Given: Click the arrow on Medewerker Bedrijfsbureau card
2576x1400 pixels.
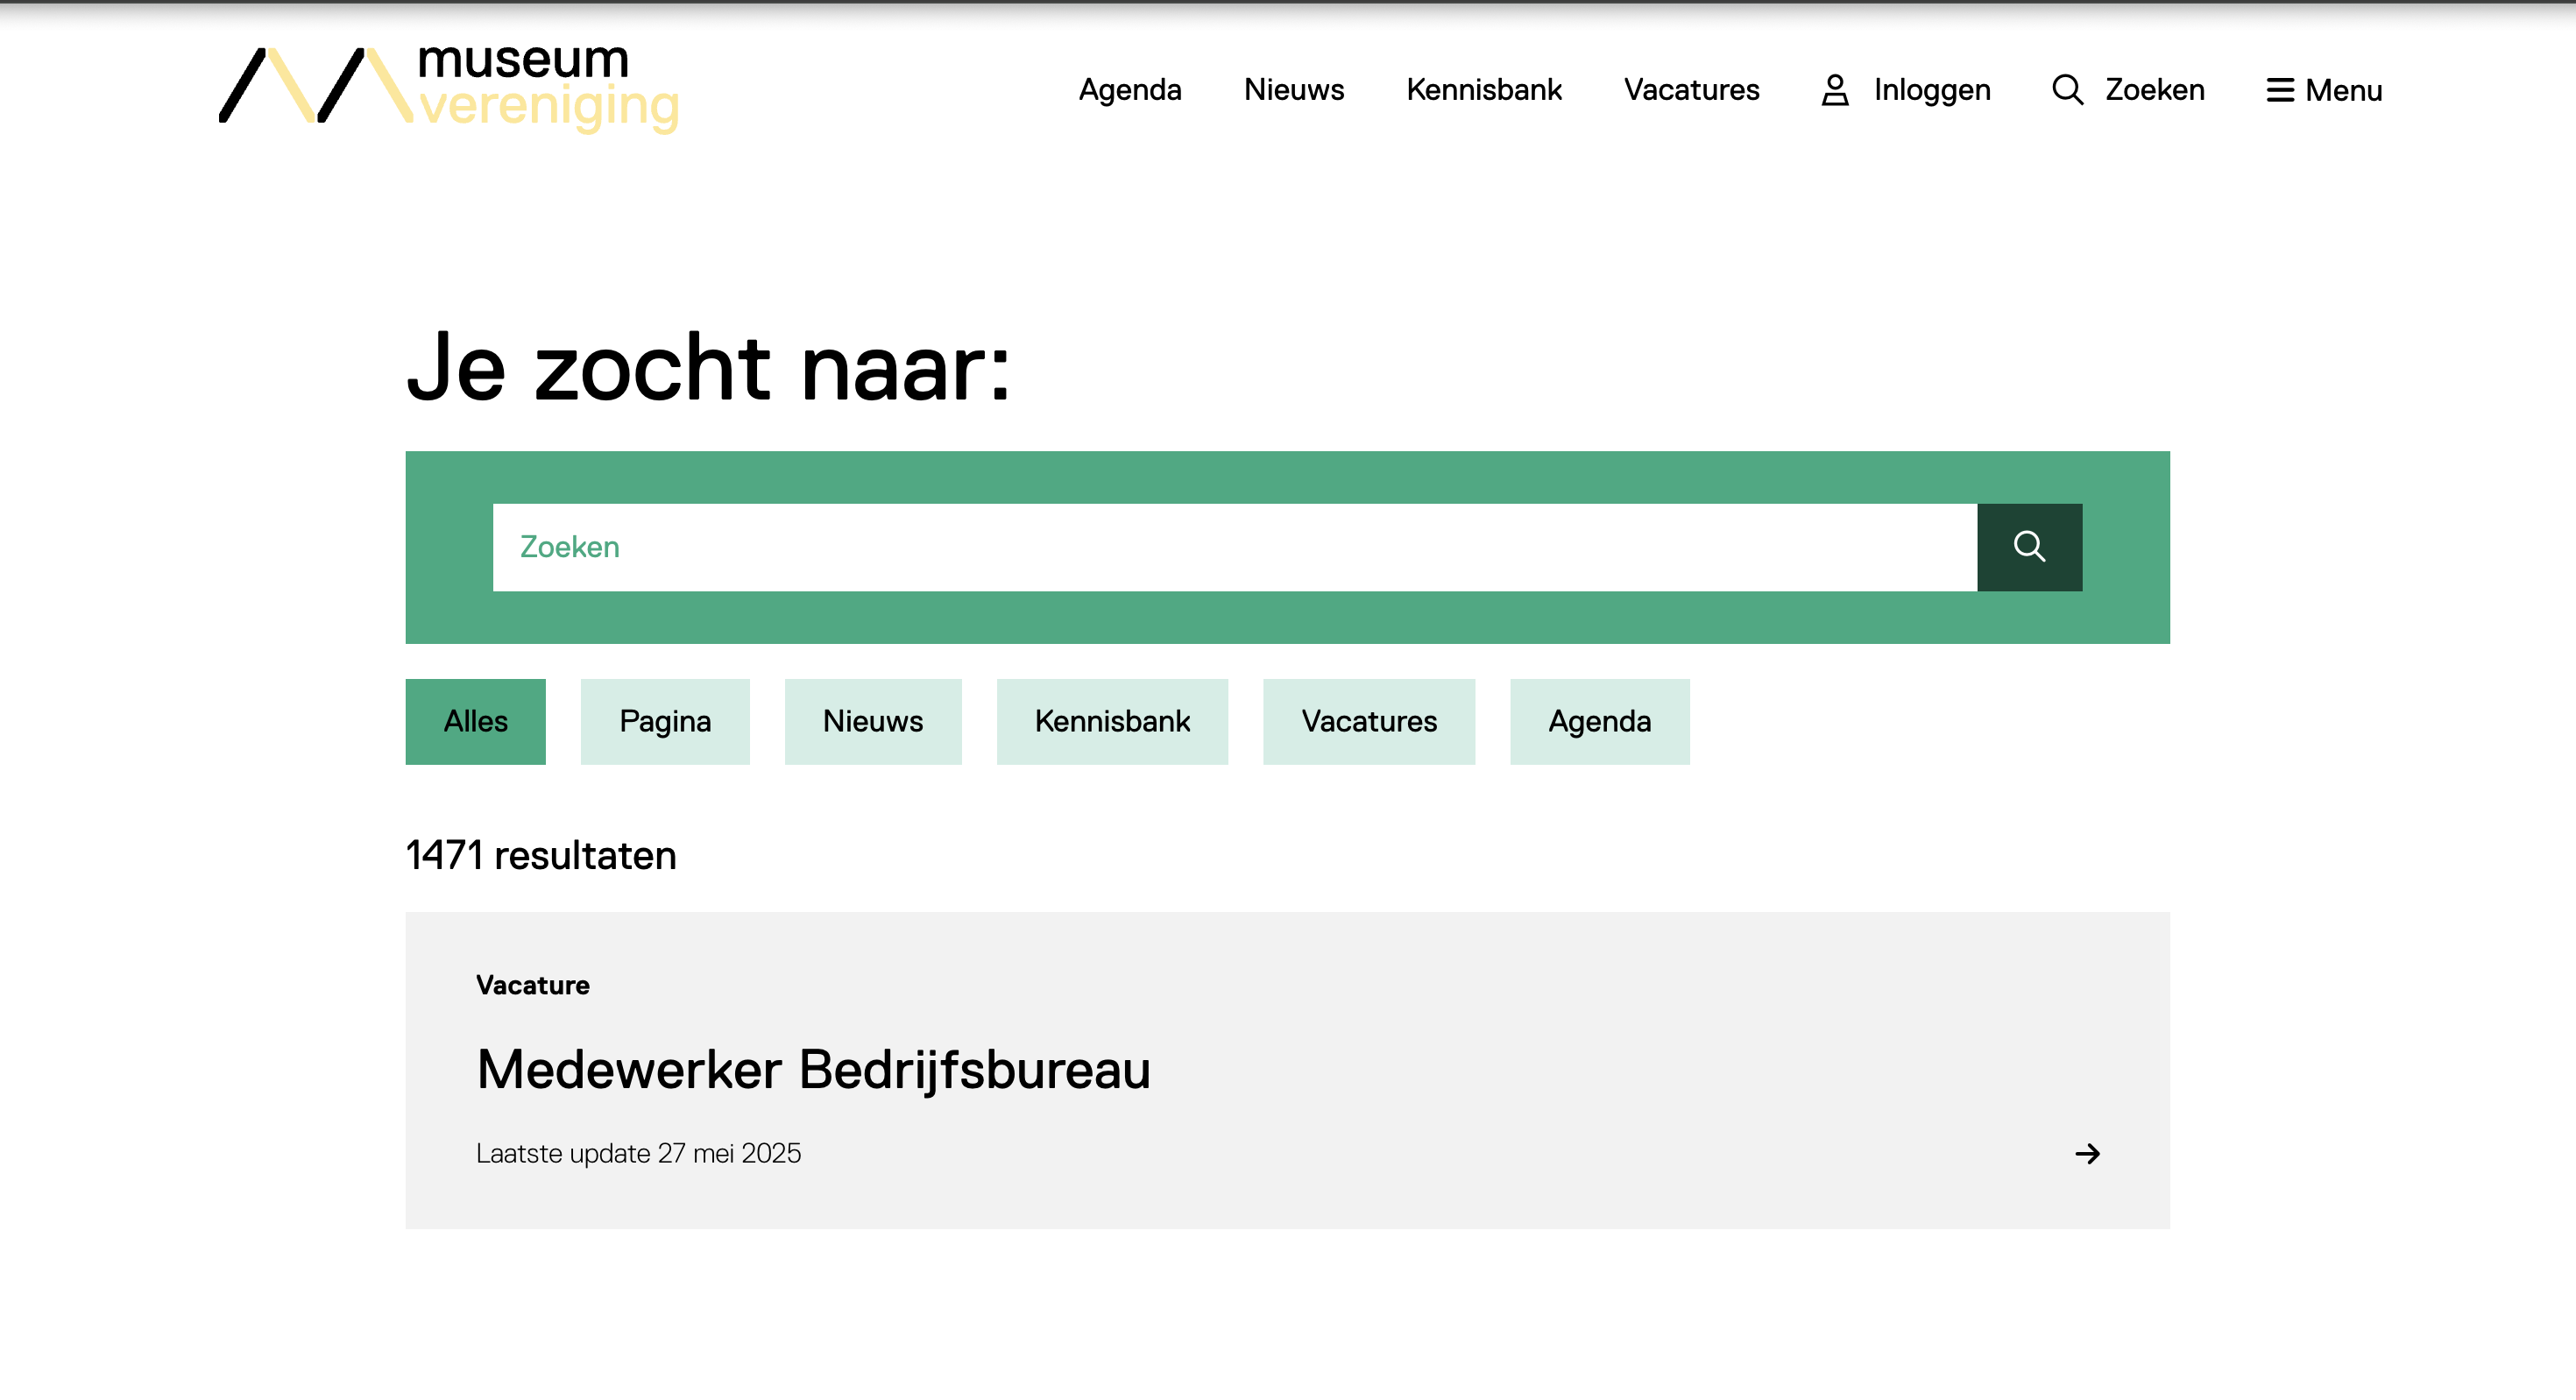Looking at the screenshot, I should click(2087, 1154).
